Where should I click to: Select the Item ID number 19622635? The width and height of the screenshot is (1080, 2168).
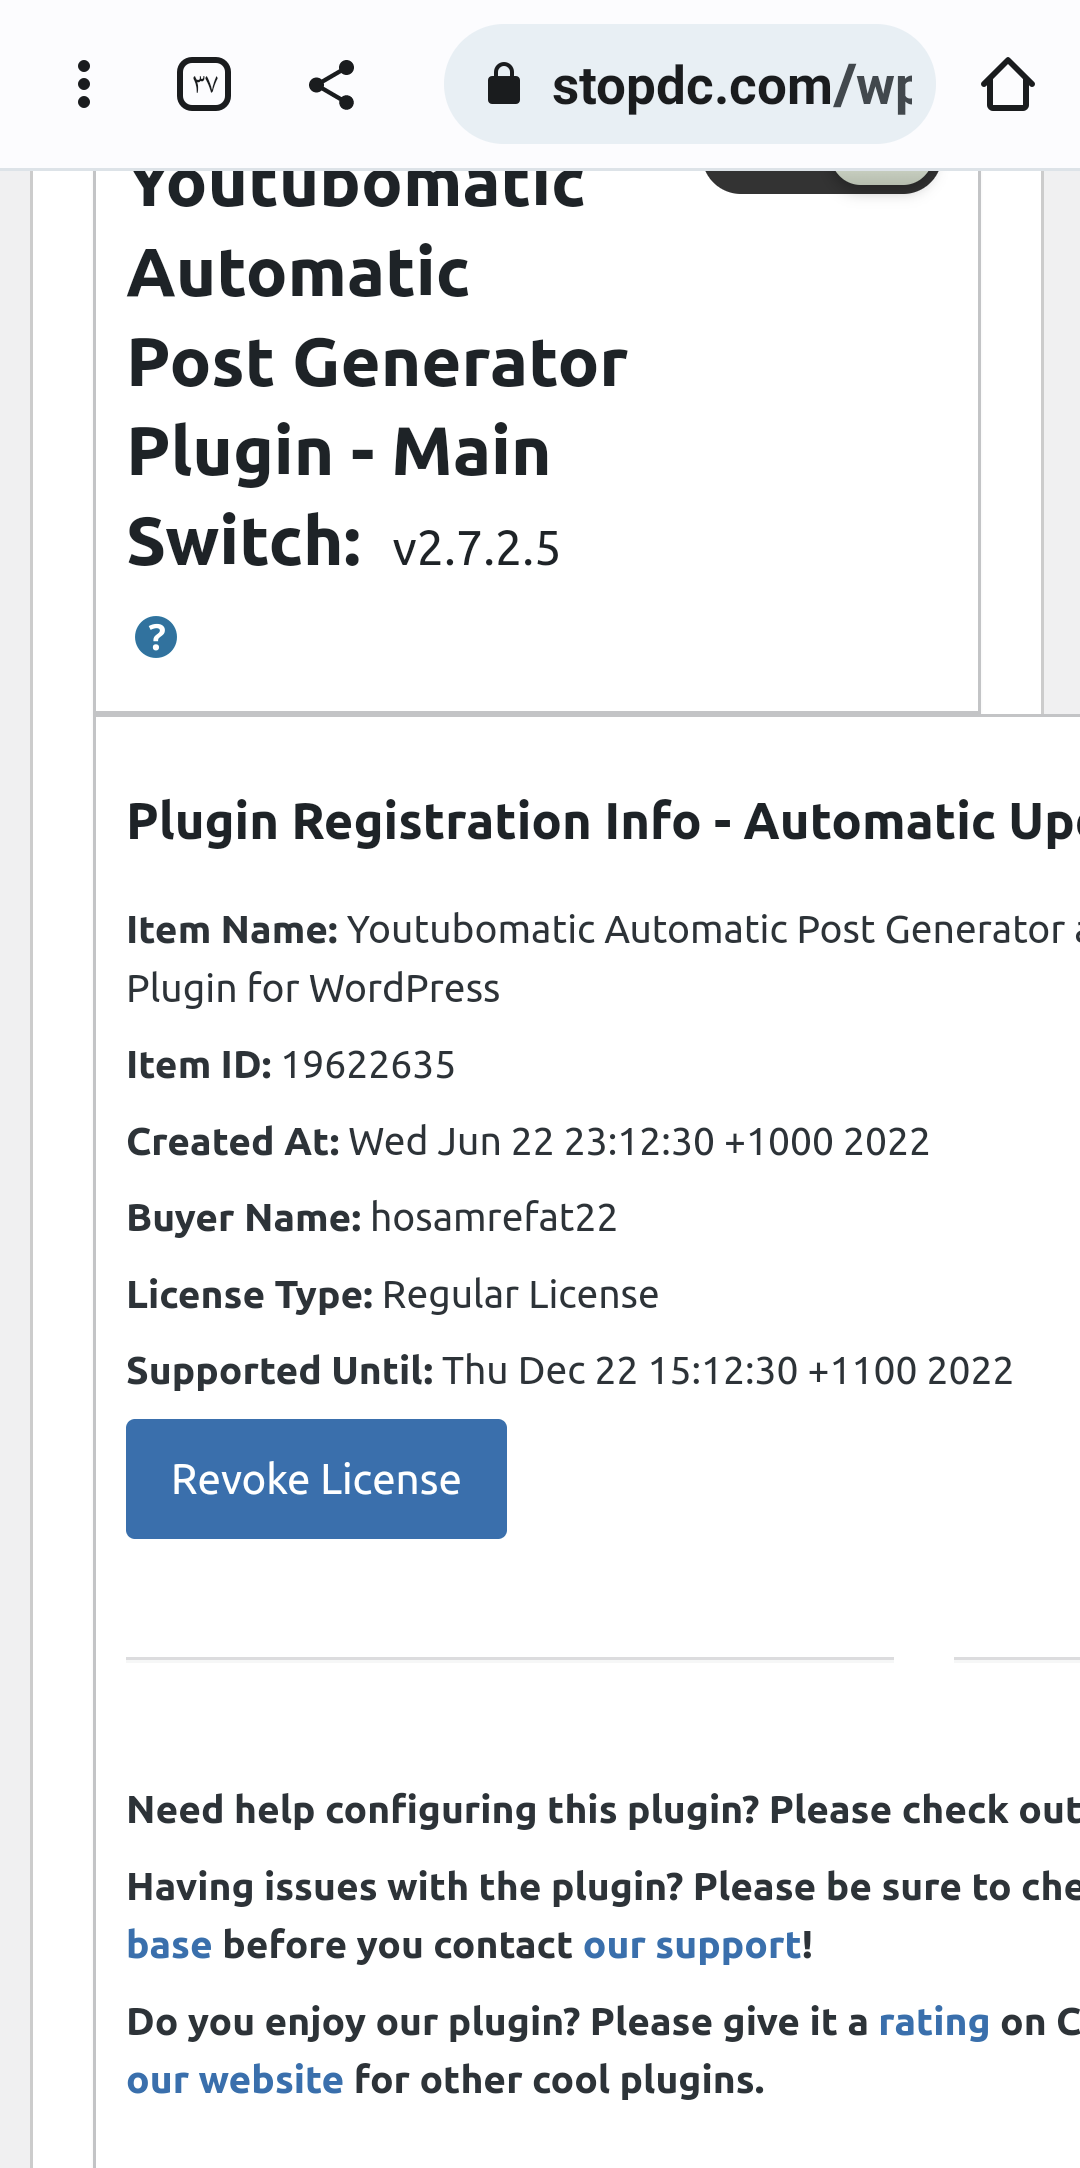click(368, 1065)
